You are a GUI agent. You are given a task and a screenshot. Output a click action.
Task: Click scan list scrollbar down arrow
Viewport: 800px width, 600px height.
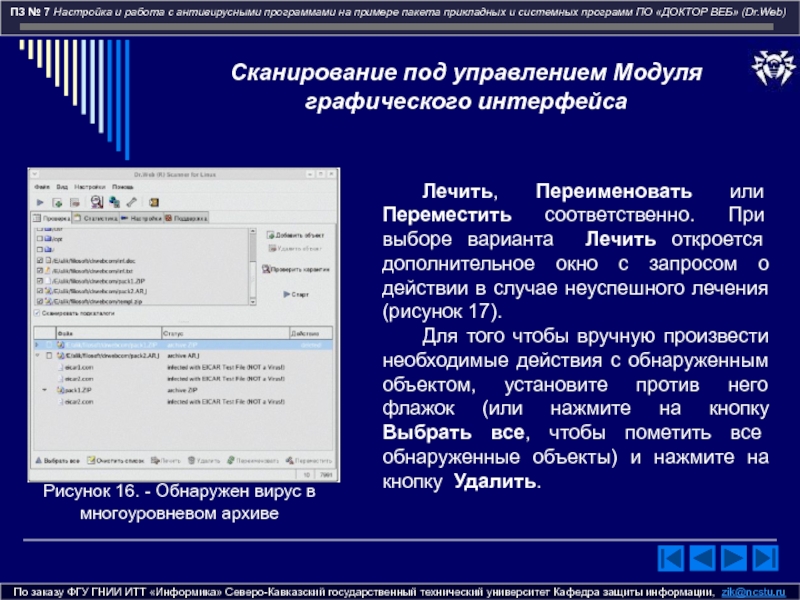(253, 302)
